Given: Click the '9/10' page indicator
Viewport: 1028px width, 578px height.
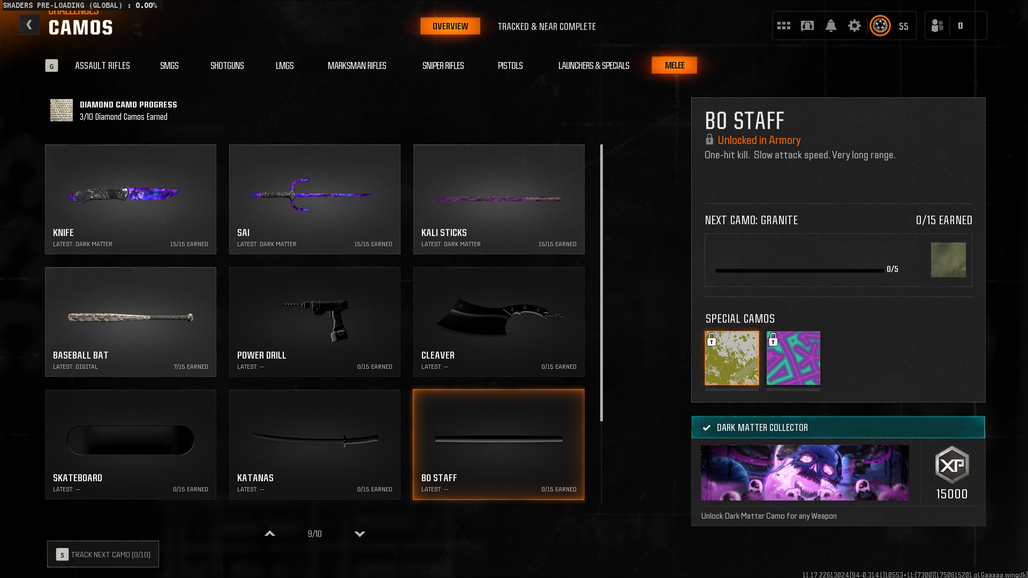Looking at the screenshot, I should pos(315,534).
